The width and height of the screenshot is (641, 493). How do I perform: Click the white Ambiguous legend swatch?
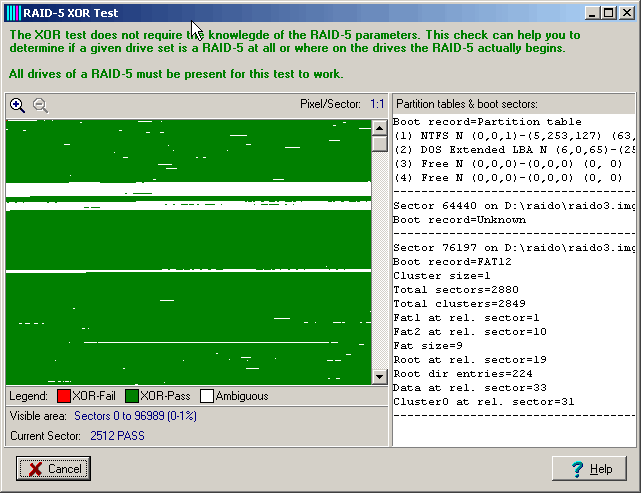pos(207,396)
